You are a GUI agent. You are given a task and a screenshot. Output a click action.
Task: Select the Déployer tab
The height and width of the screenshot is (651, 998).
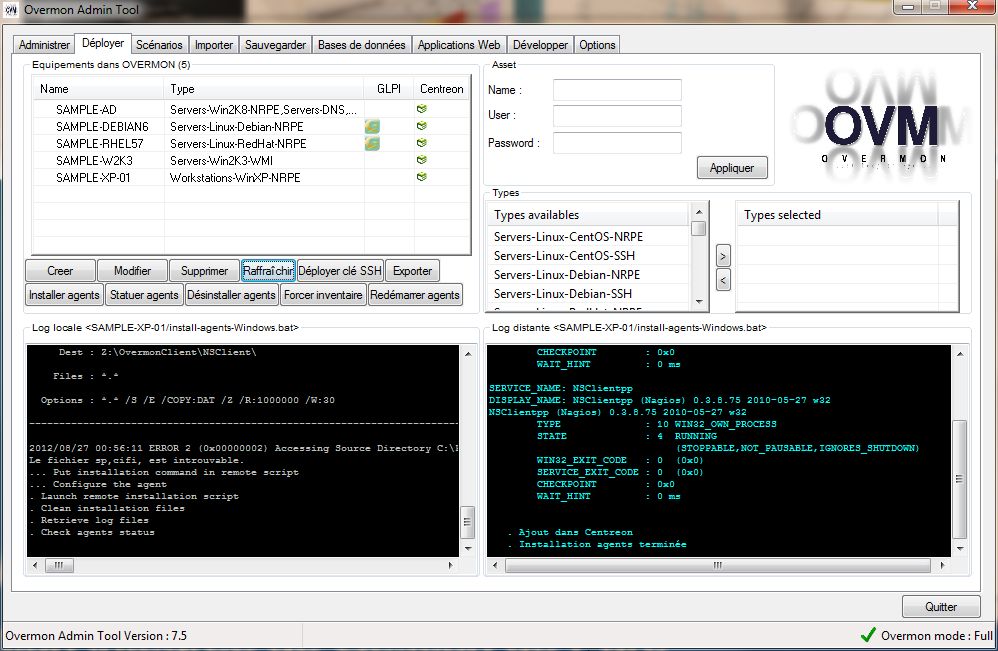point(103,43)
